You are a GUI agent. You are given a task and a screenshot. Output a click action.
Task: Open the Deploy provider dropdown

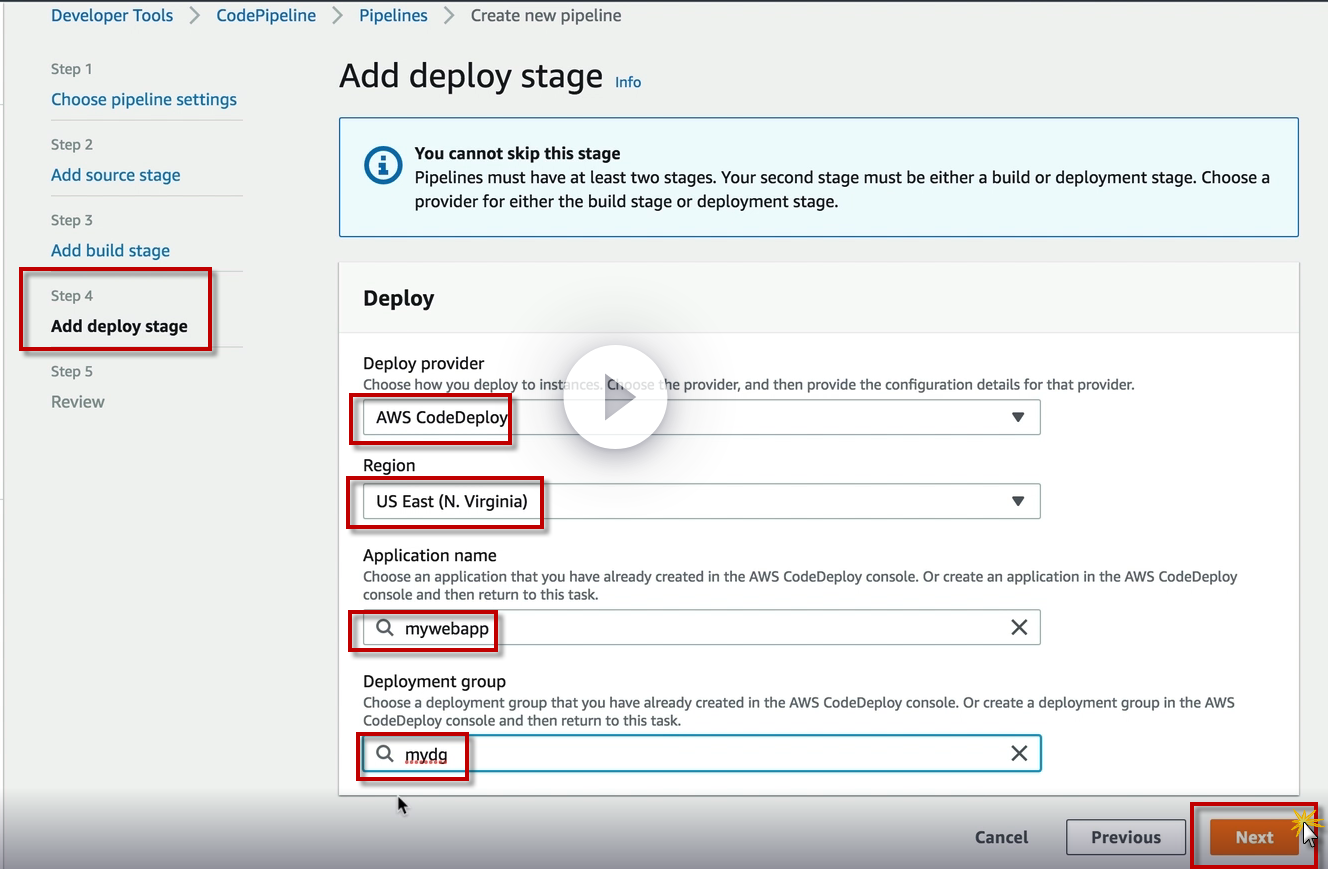tap(701, 417)
